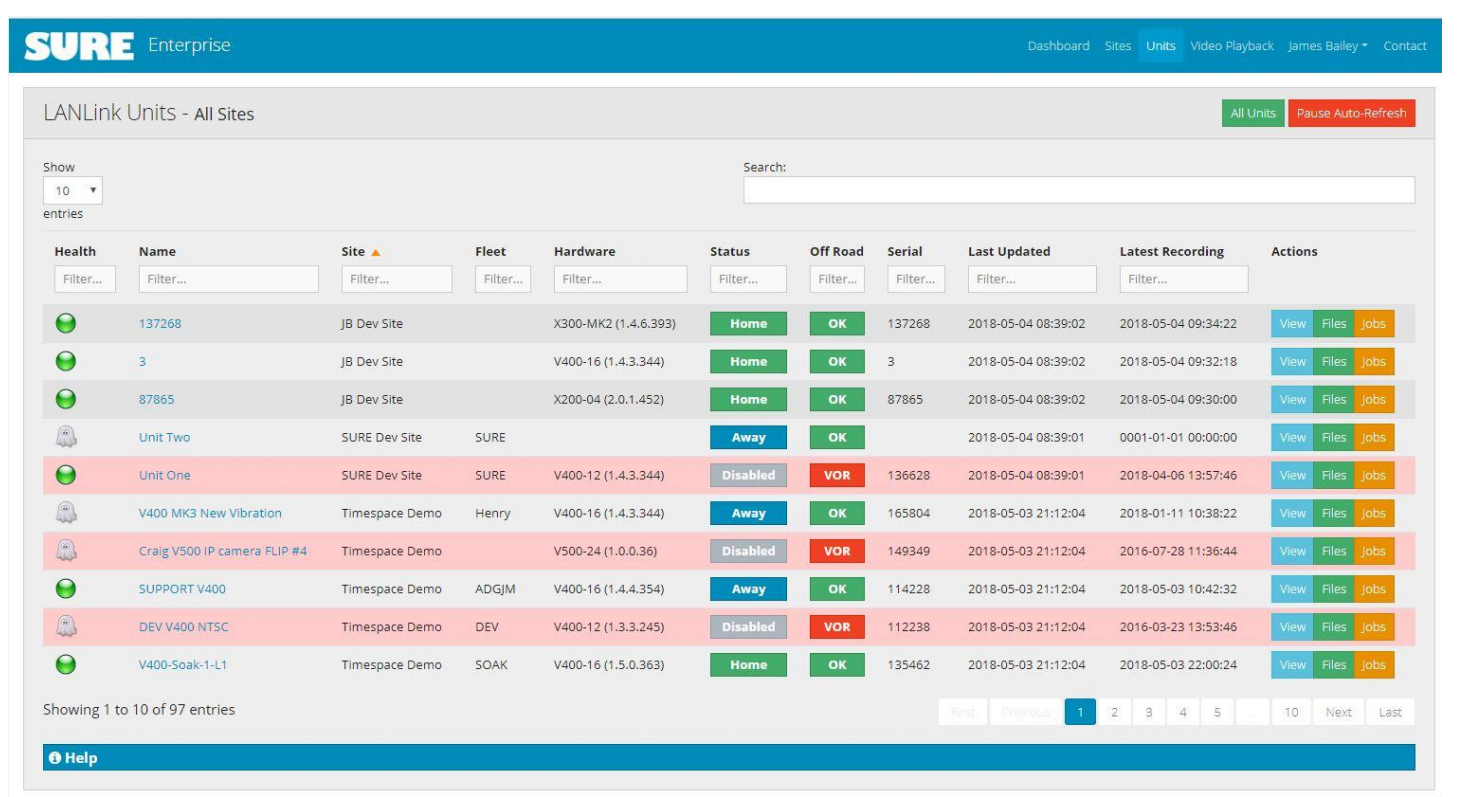Open Video Playback from the top menu
The width and height of the screenshot is (1464, 797).
click(x=1232, y=46)
